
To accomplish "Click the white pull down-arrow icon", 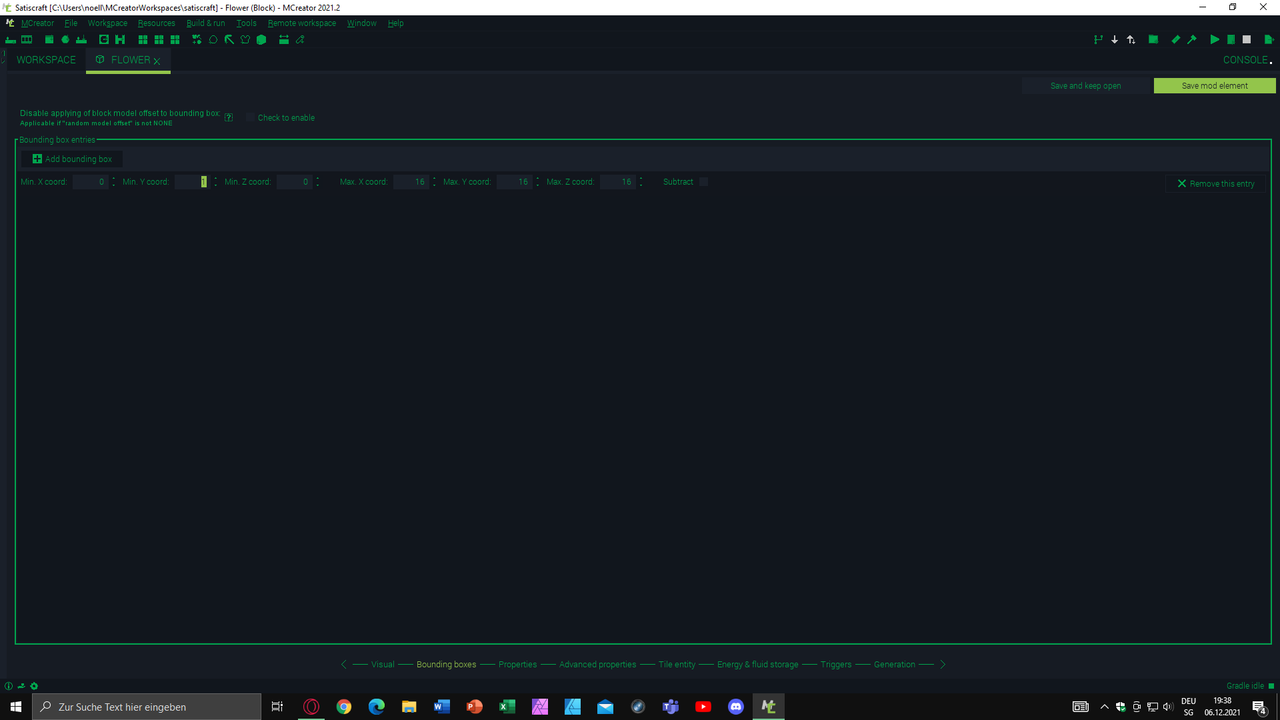I will click(1115, 40).
